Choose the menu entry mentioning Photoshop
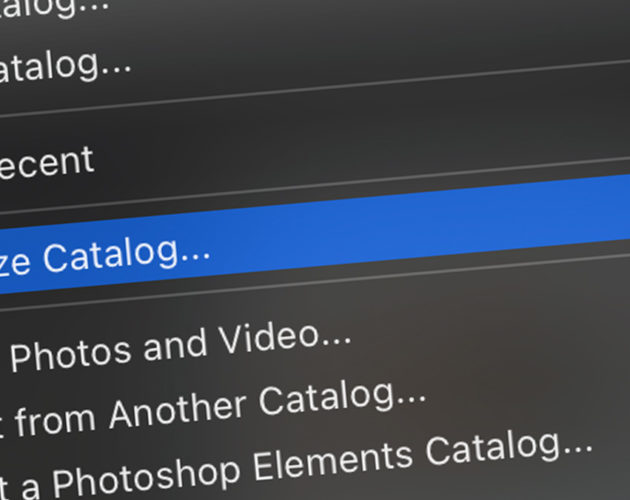 coord(295,466)
